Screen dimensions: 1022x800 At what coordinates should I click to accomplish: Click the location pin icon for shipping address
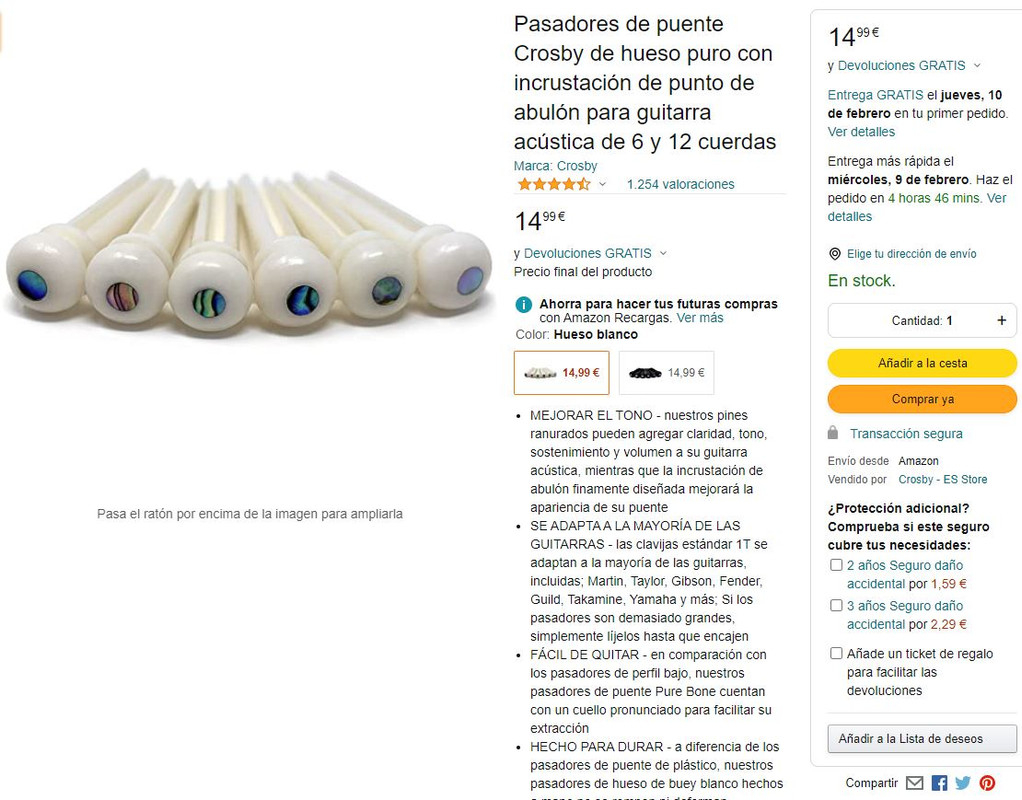click(834, 254)
